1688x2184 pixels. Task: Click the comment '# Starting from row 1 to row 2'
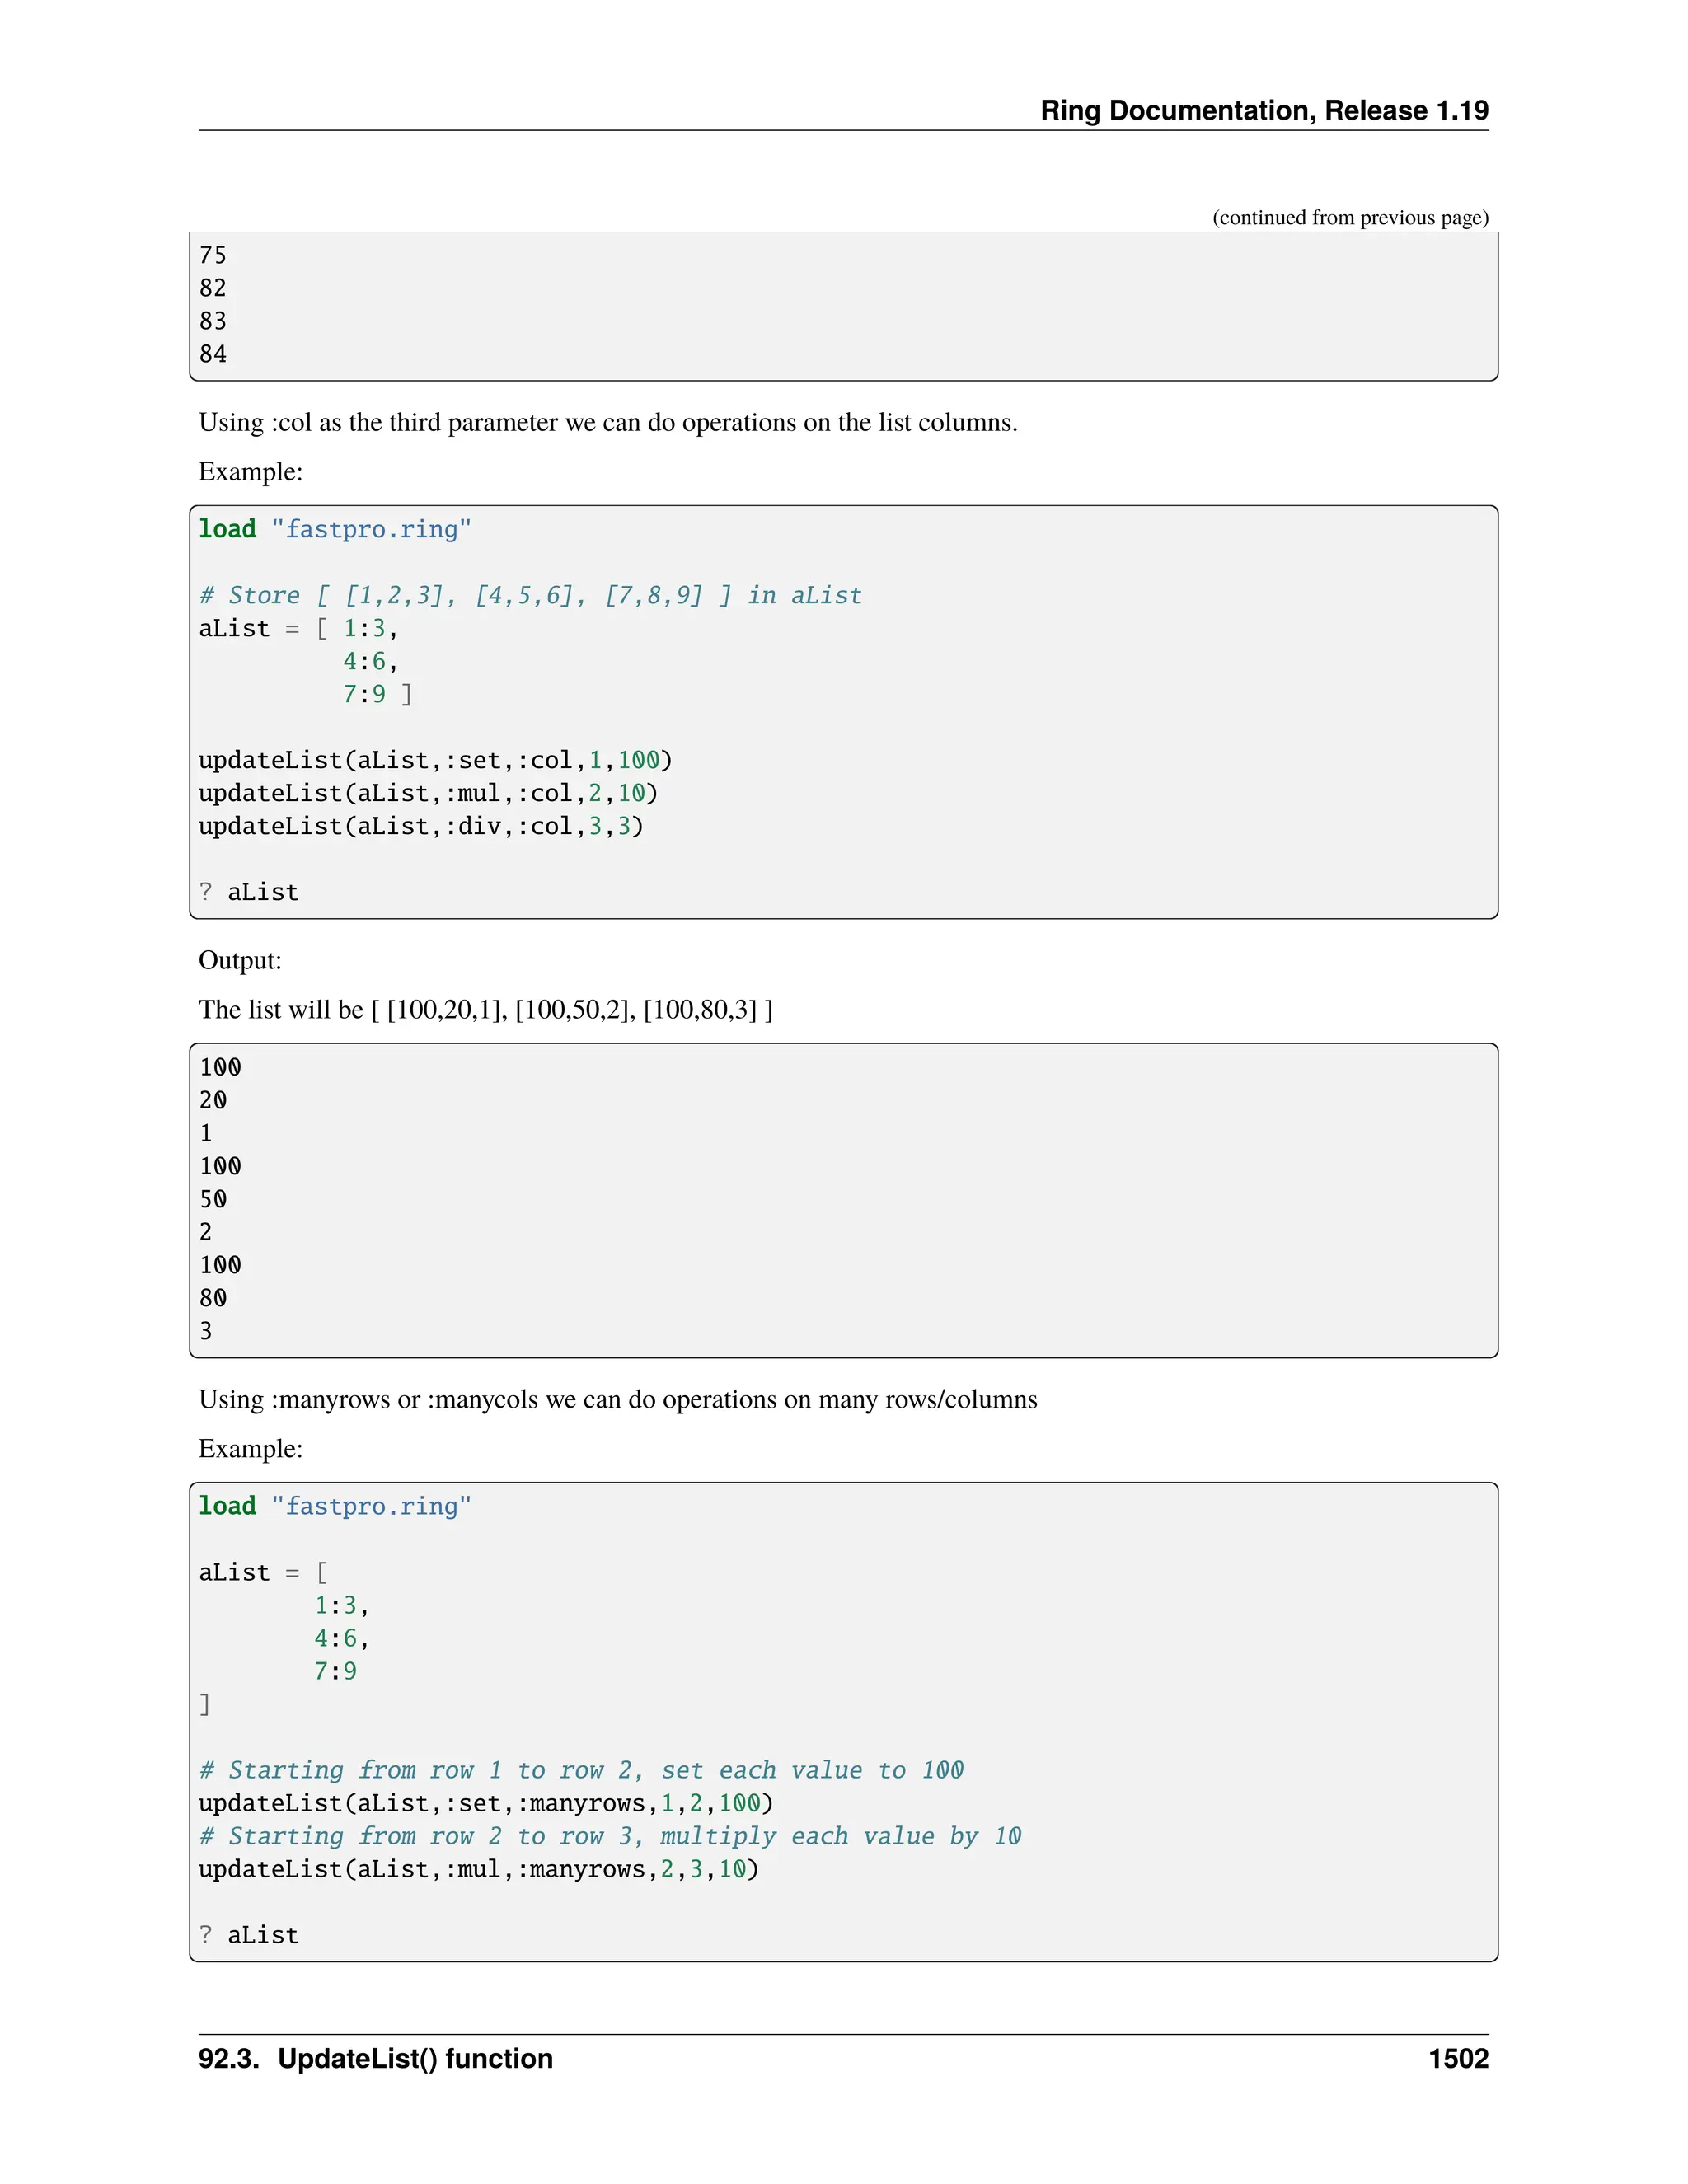click(x=581, y=1770)
